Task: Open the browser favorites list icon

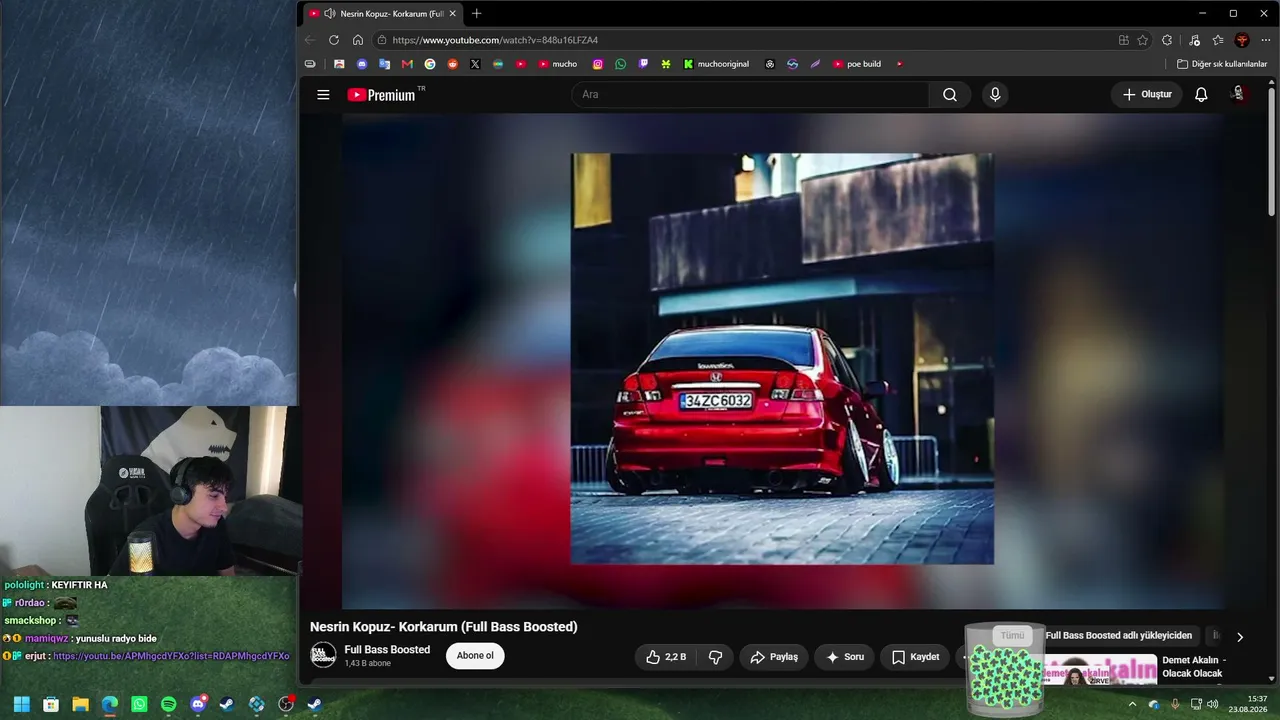Action: (1218, 40)
